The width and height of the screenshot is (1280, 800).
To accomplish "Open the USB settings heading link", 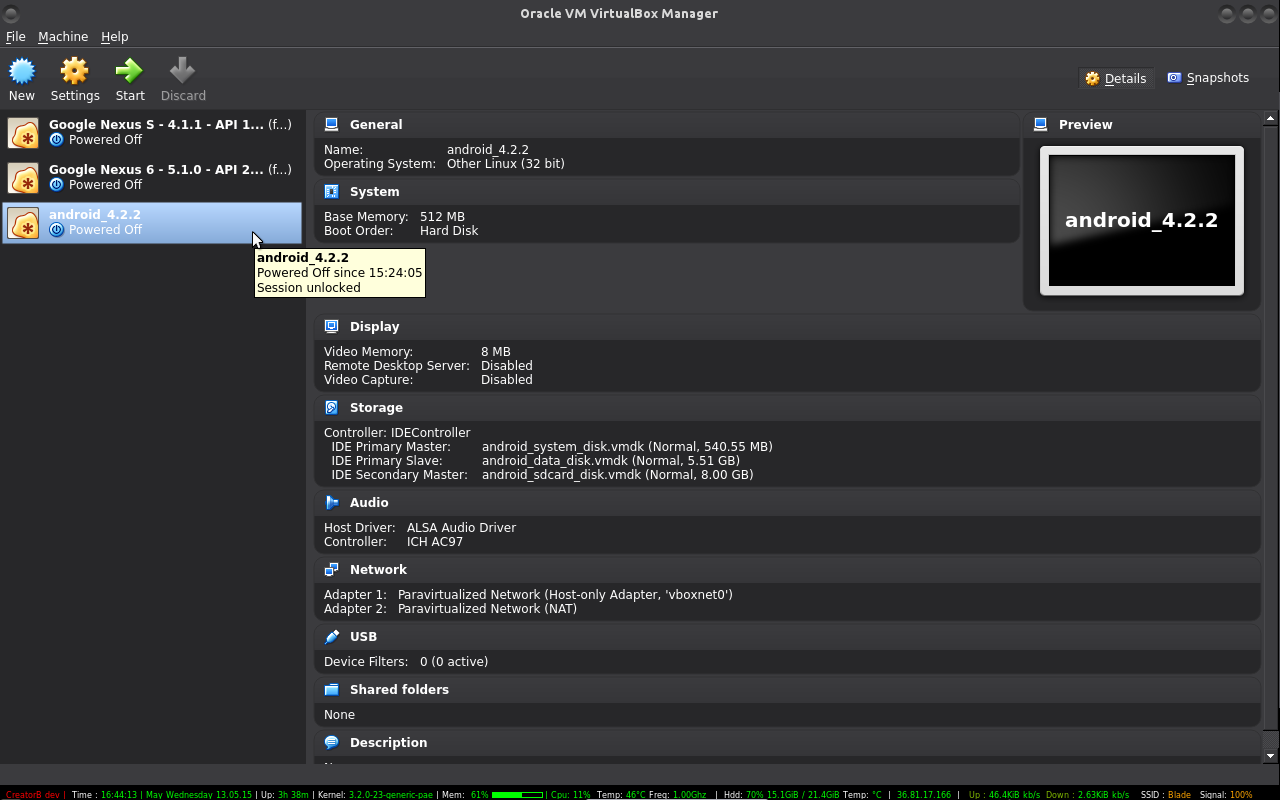I will point(363,637).
